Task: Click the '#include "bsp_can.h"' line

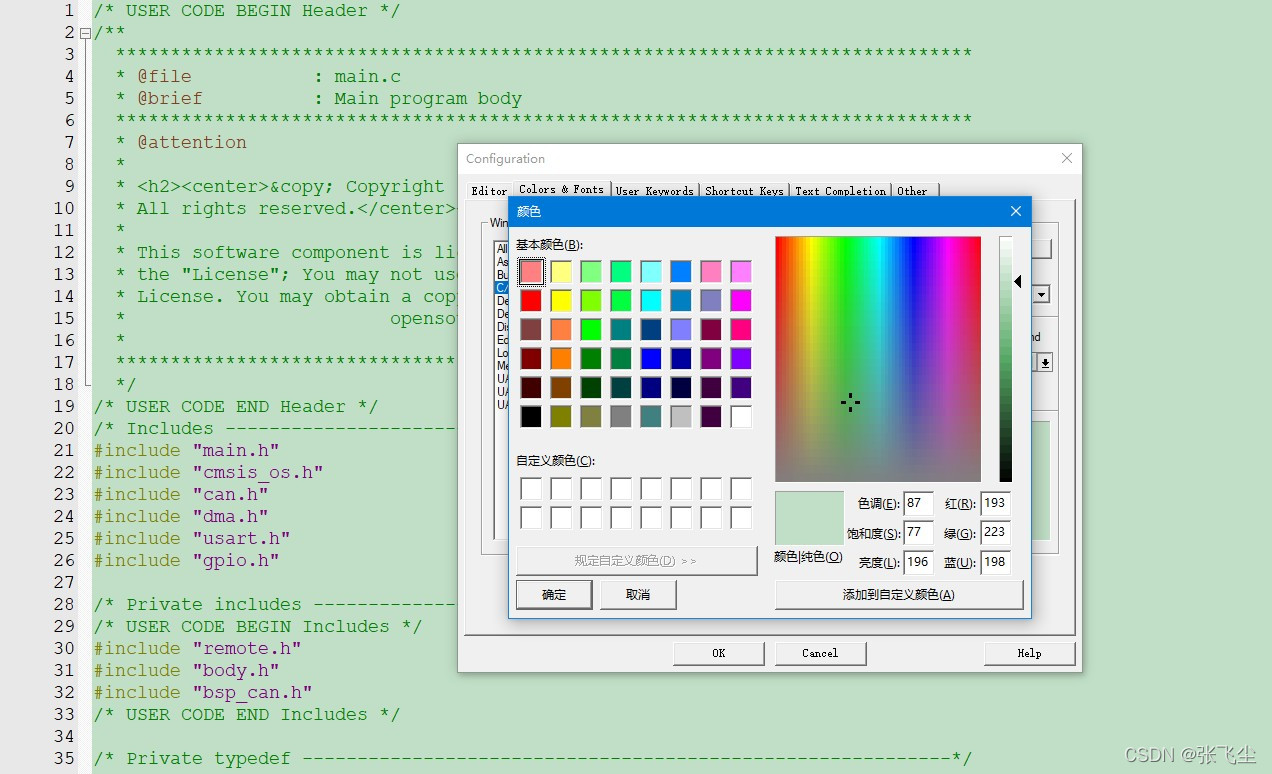Action: click(203, 693)
